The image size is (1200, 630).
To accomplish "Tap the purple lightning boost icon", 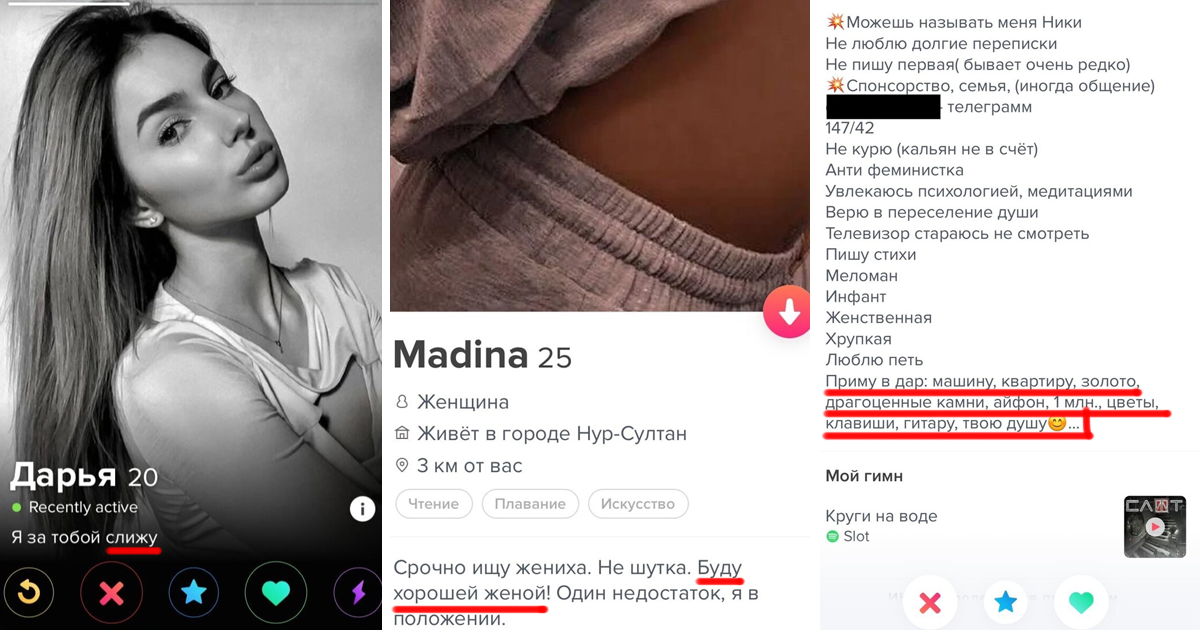I will [357, 593].
